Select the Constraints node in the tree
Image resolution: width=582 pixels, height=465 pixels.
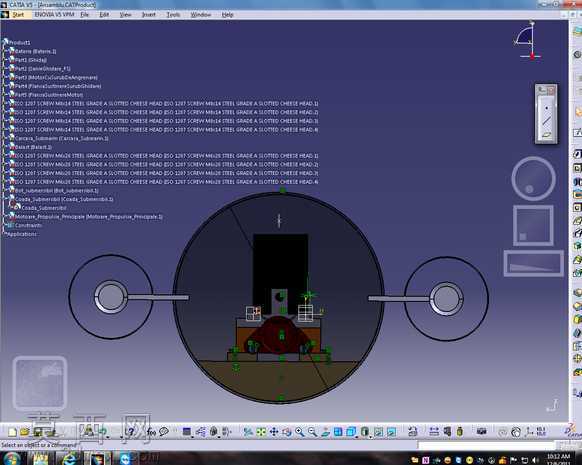[x=28, y=225]
